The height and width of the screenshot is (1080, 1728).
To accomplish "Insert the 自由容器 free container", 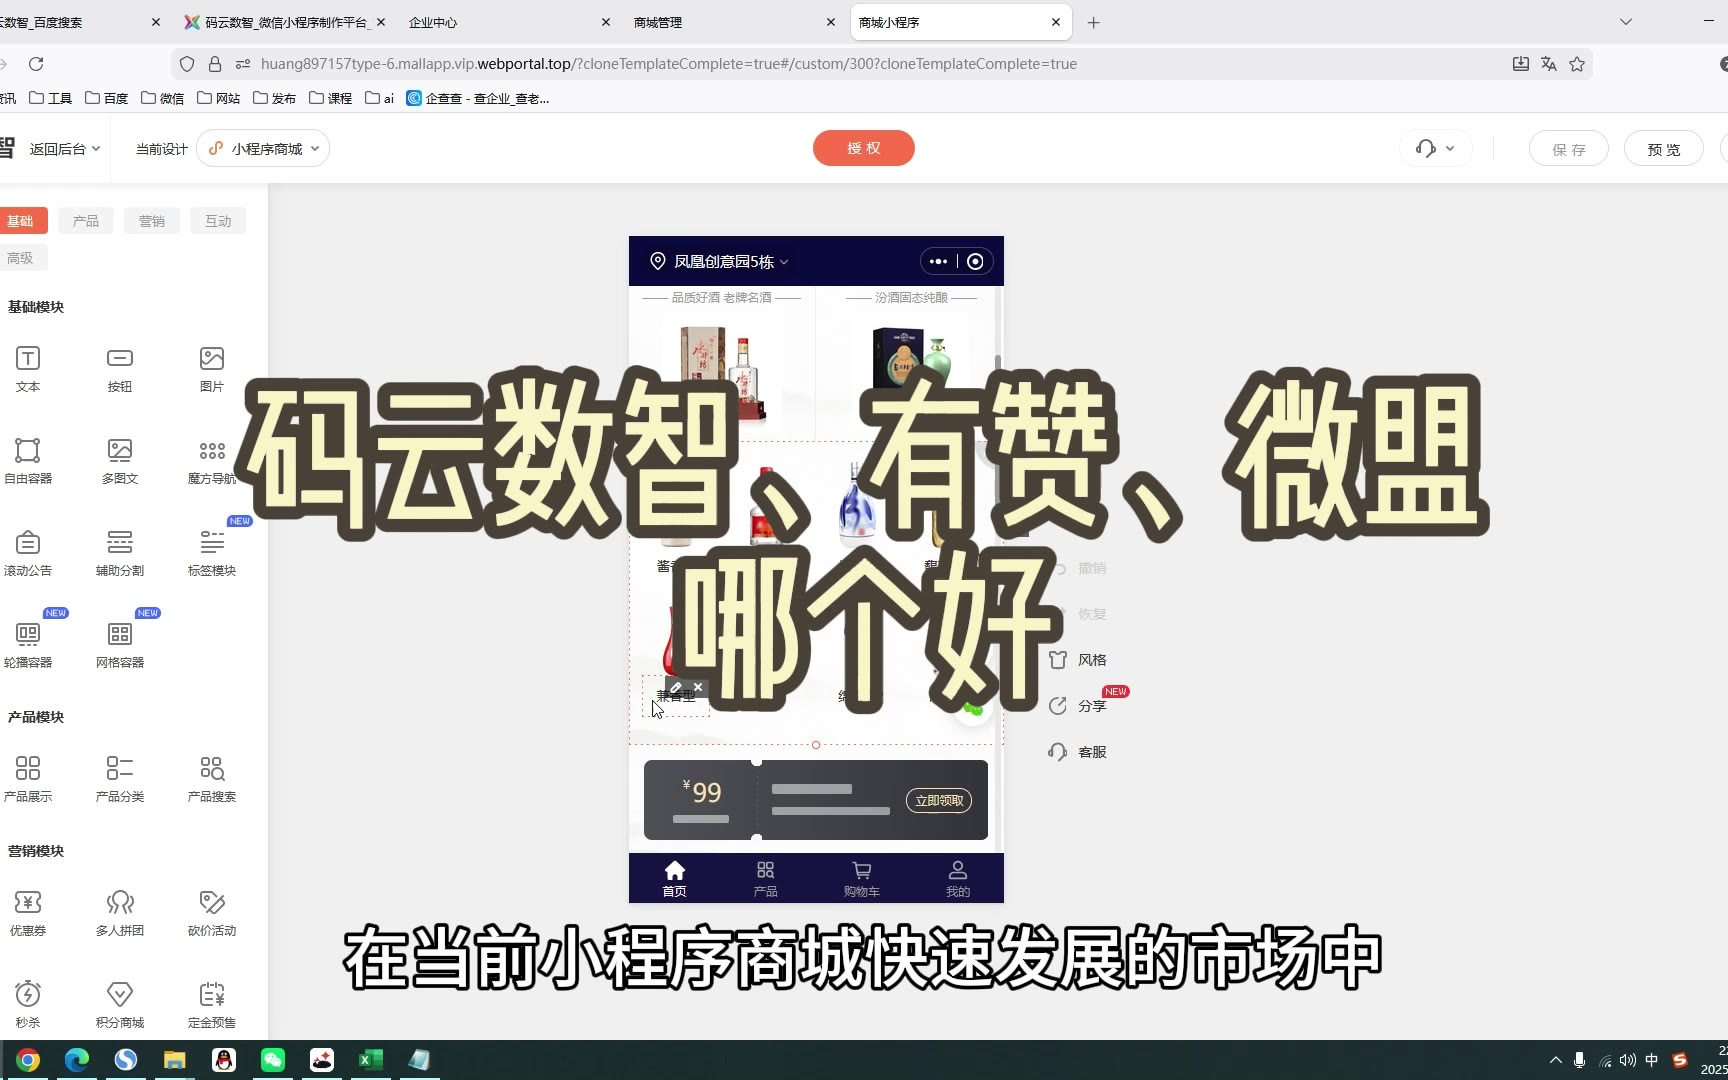I will pyautogui.click(x=28, y=461).
